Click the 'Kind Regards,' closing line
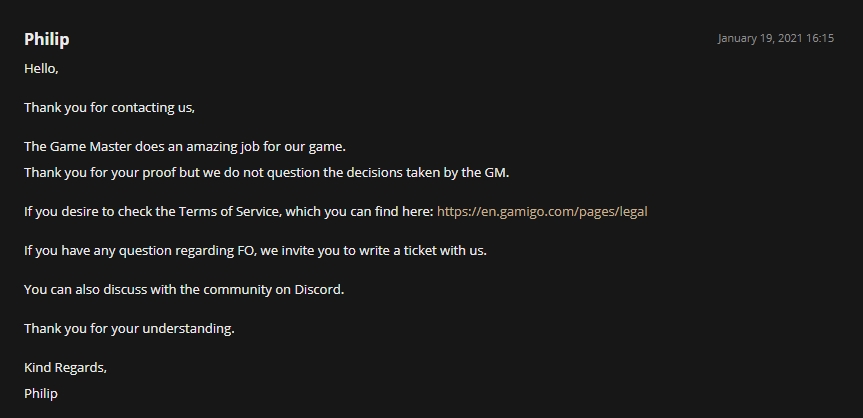Screen dimensions: 863x418 (x=65, y=367)
